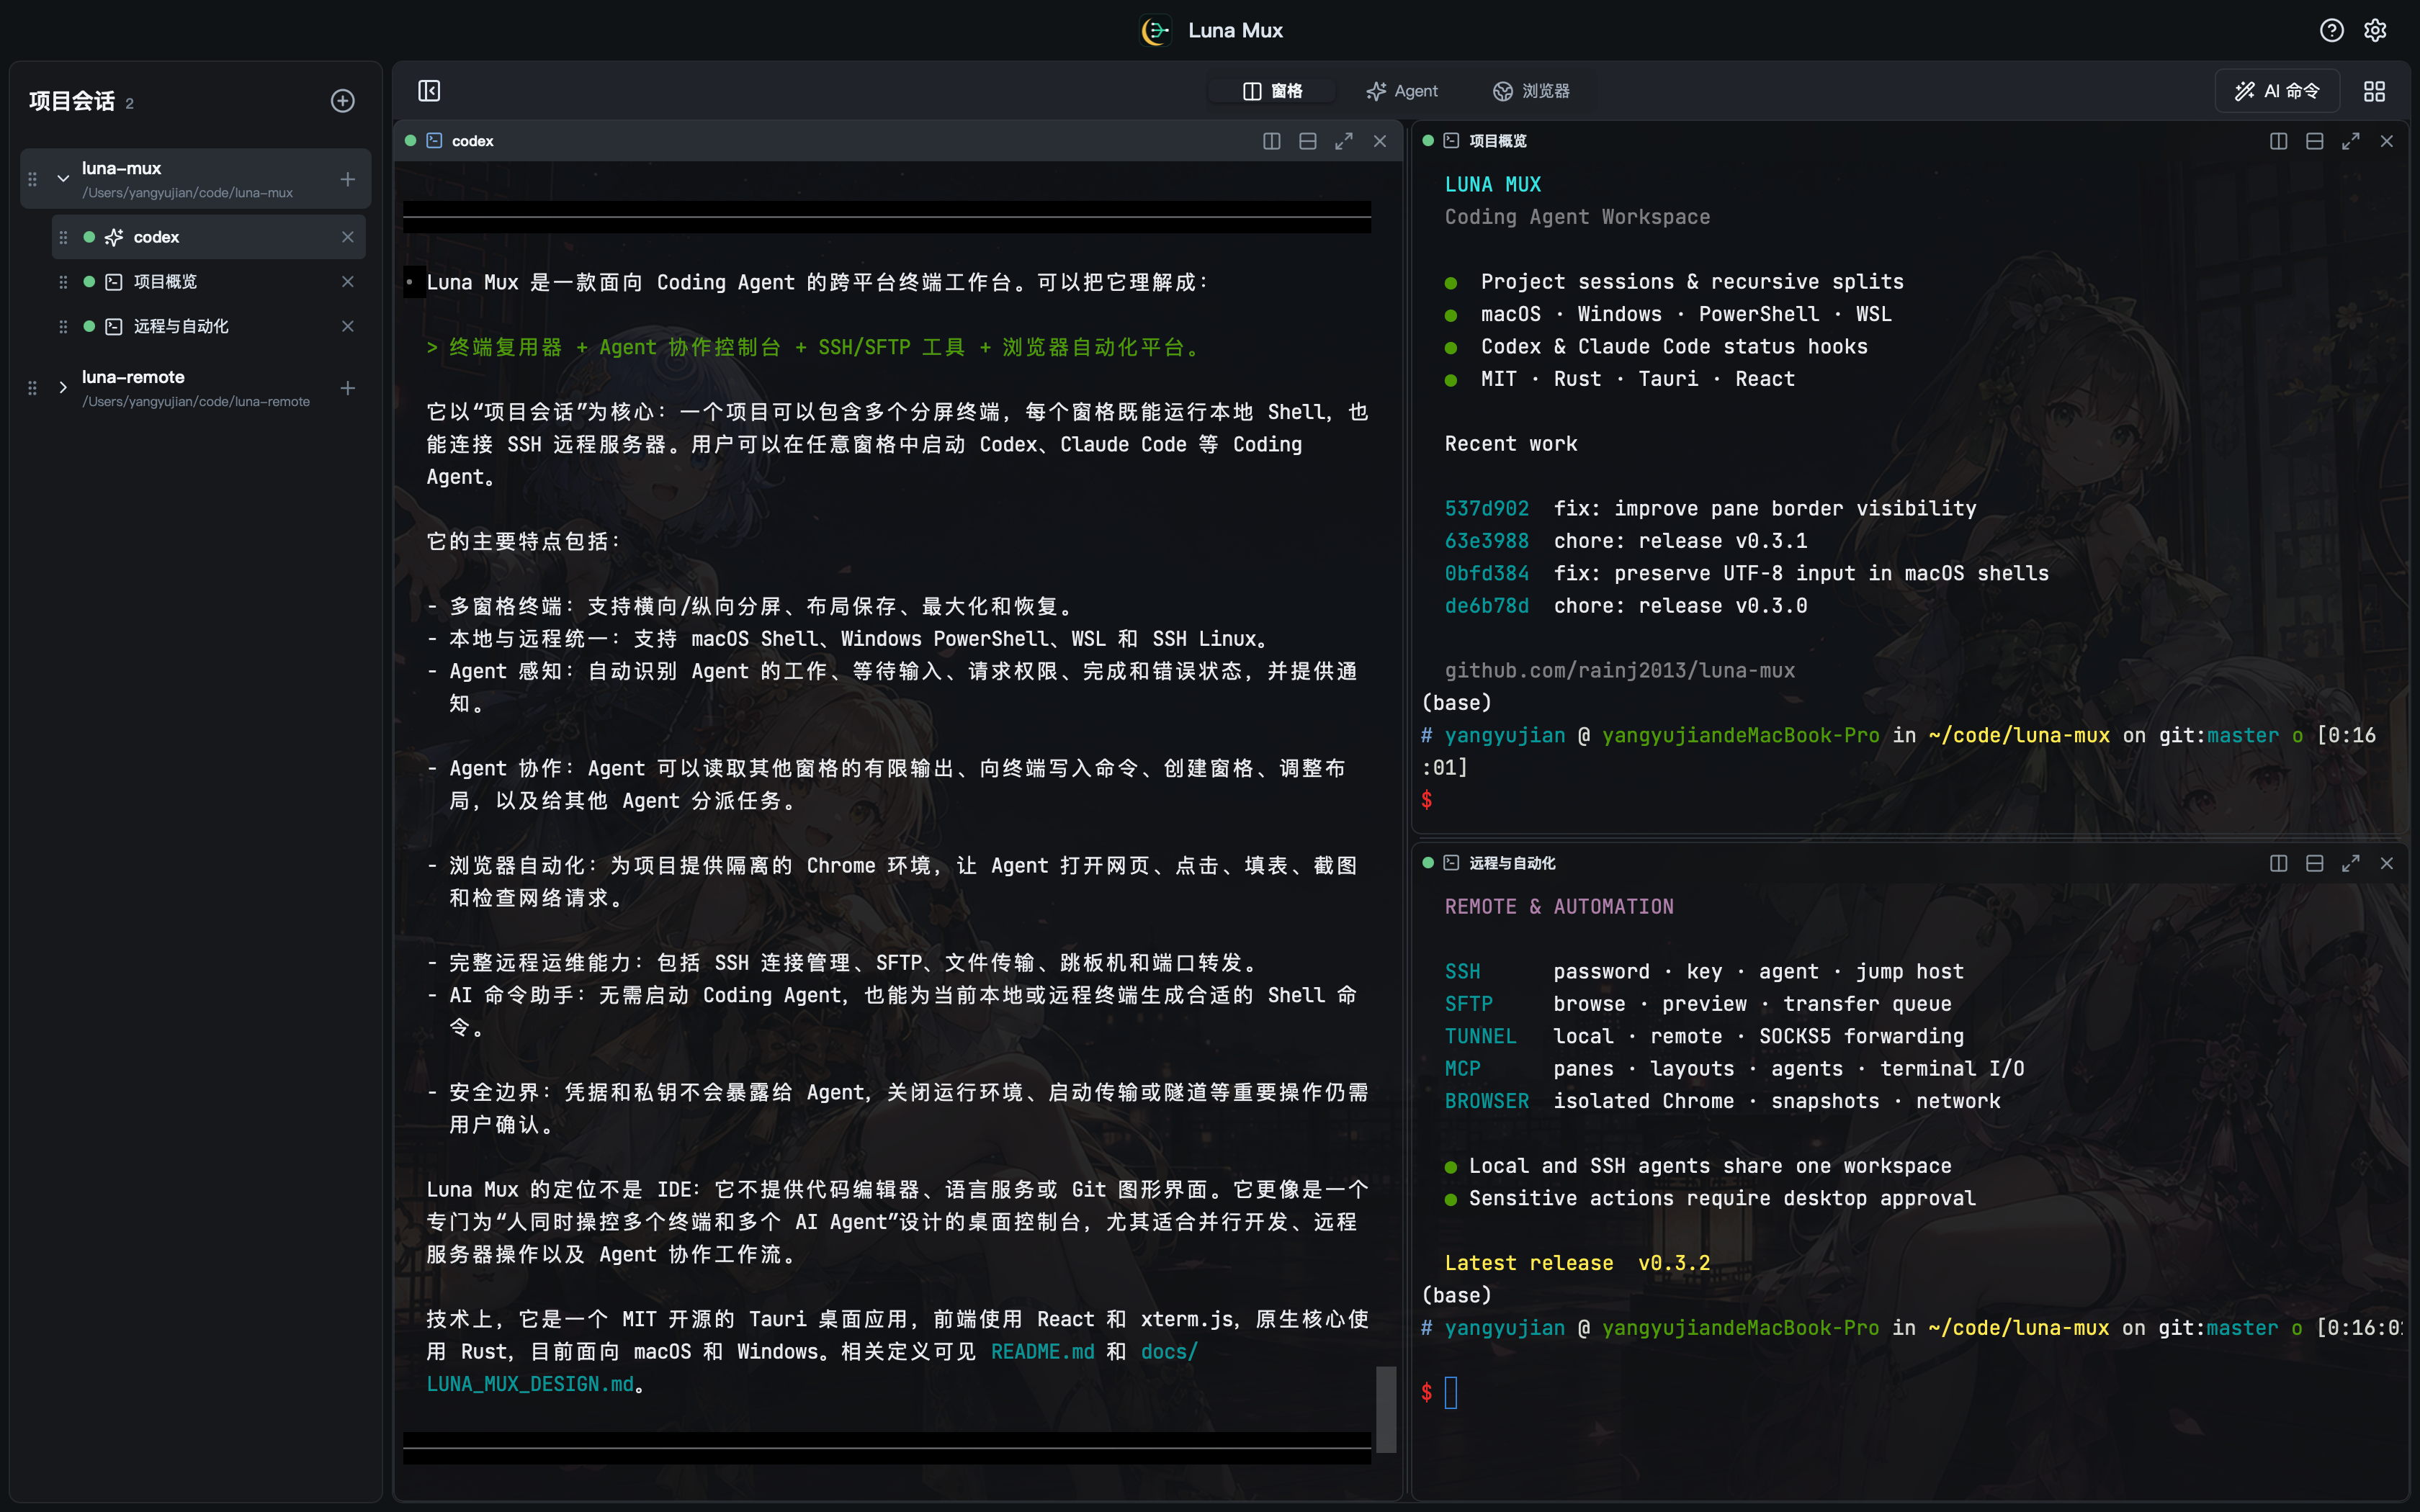
Task: Maximize the codex pane
Action: (x=1343, y=141)
